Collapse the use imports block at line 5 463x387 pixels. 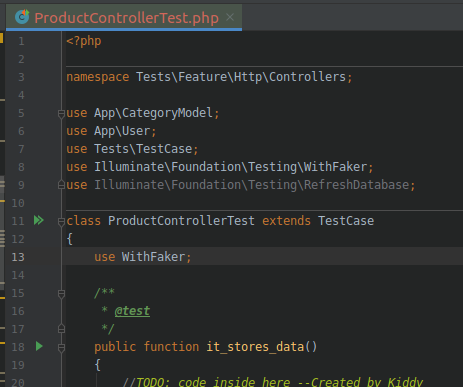[61, 114]
